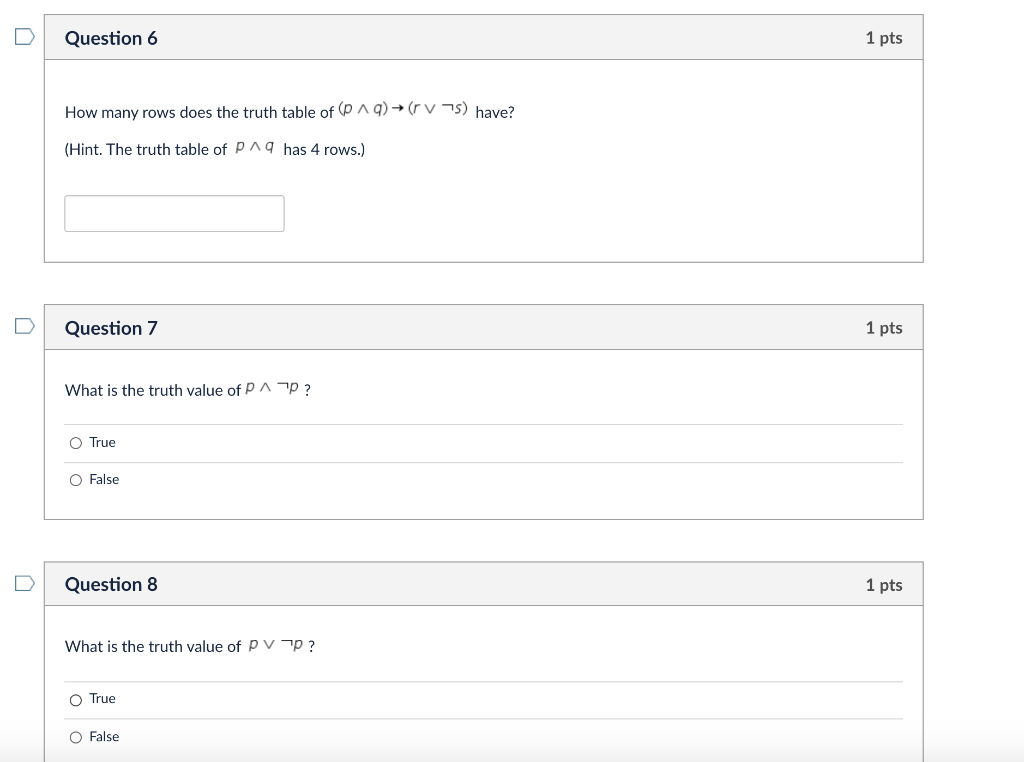Click the Question 7 heading
The image size is (1024, 762).
(x=111, y=328)
